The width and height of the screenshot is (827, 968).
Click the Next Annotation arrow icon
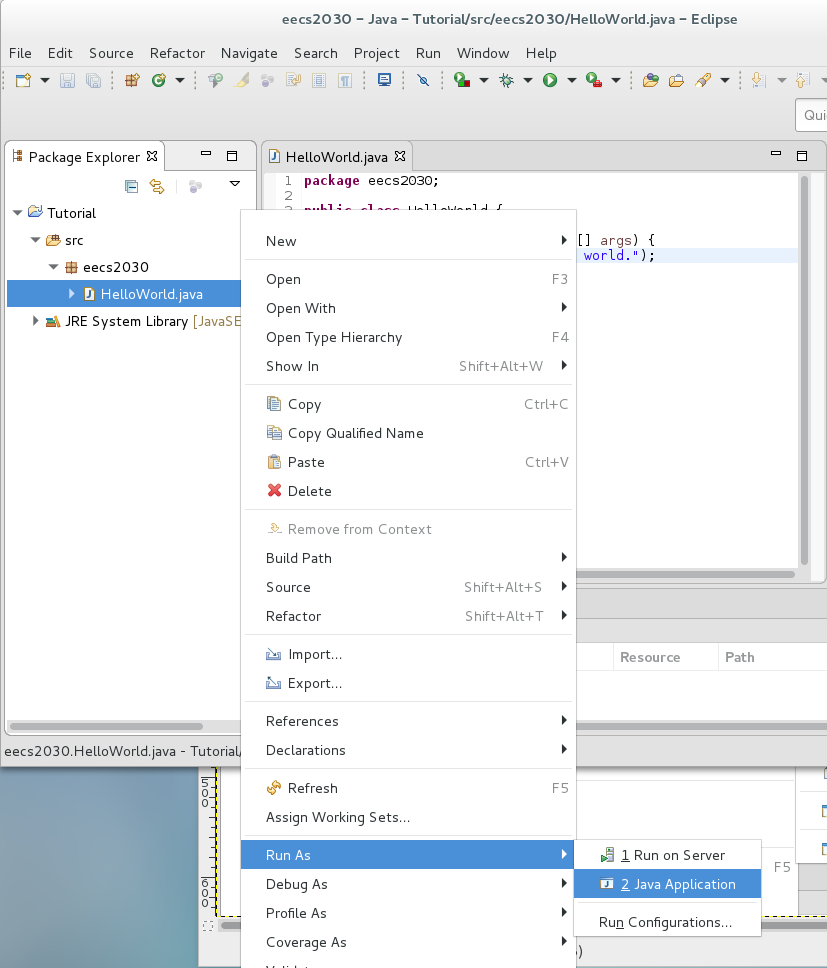(x=758, y=80)
